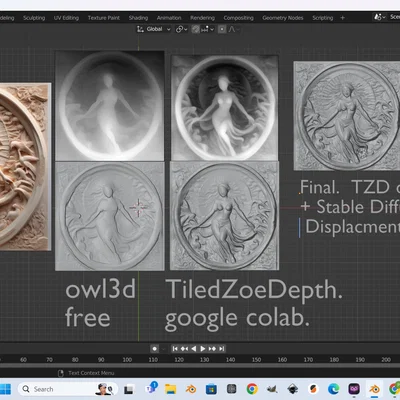
Task: Switch to Geometry Nodes workspace tab
Action: pyautogui.click(x=283, y=18)
